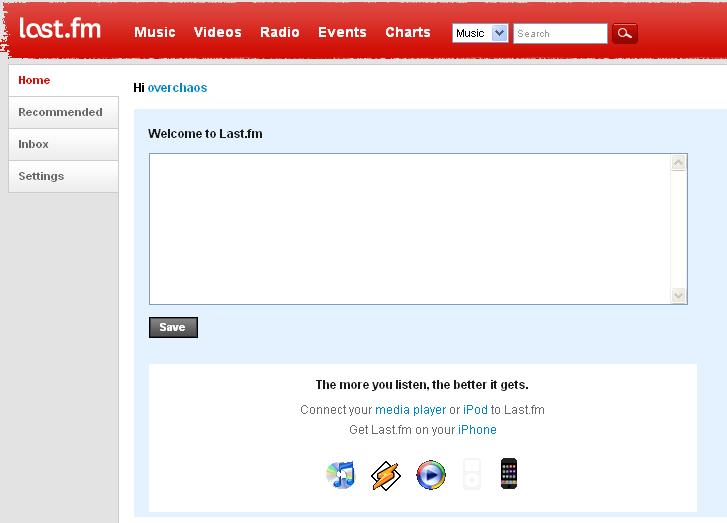The image size is (727, 523).
Task: Click the black iPhone icon
Action: click(x=509, y=473)
